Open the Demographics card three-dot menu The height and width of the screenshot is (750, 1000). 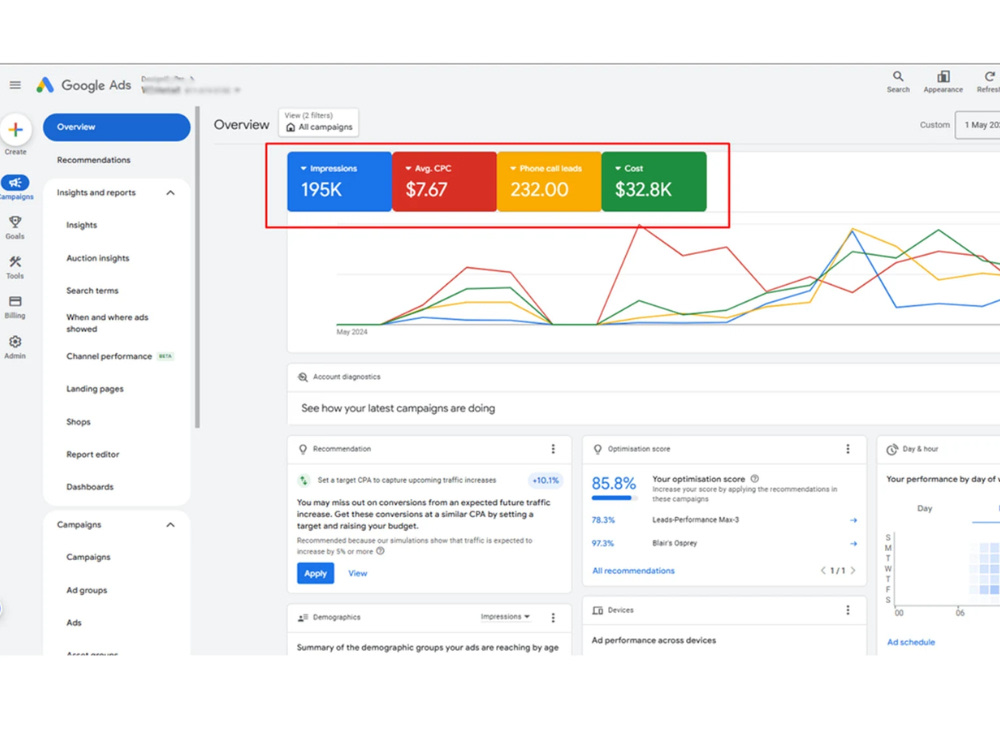(553, 617)
